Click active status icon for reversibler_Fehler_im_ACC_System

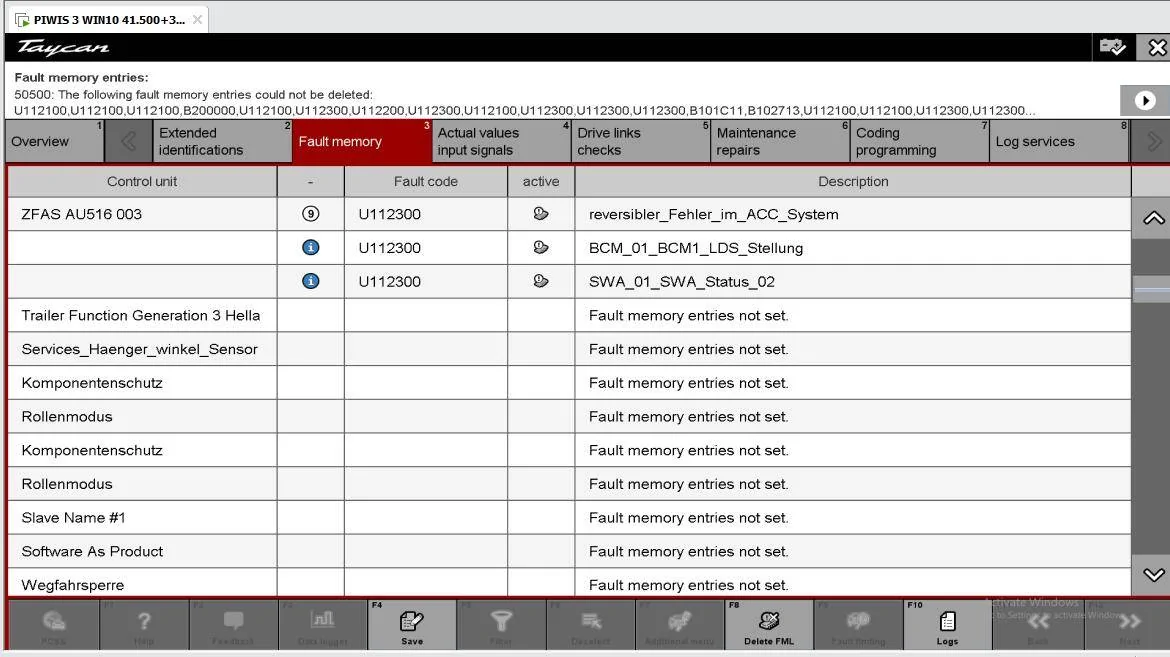[541, 214]
